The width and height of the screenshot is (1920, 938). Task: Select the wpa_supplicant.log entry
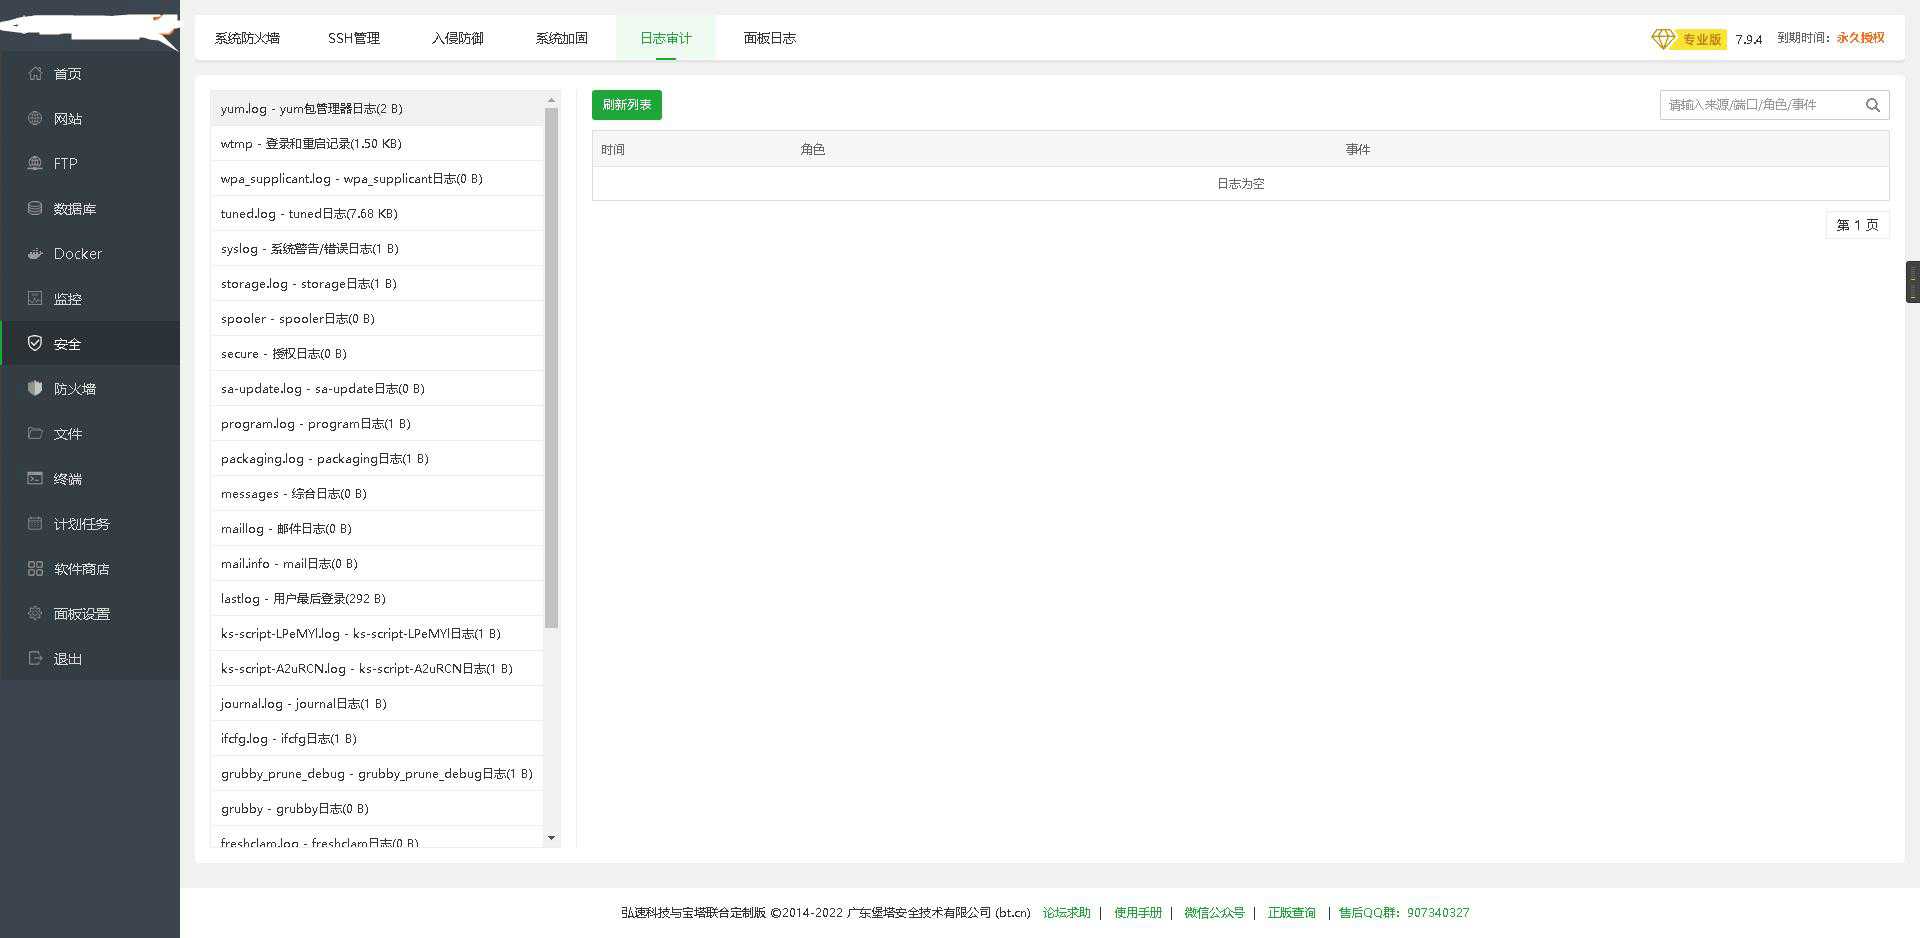click(377, 178)
